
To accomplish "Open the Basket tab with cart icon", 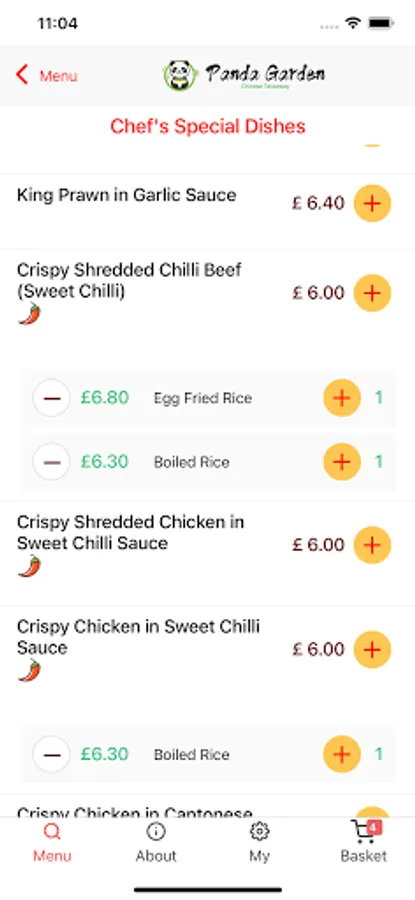I will [363, 841].
